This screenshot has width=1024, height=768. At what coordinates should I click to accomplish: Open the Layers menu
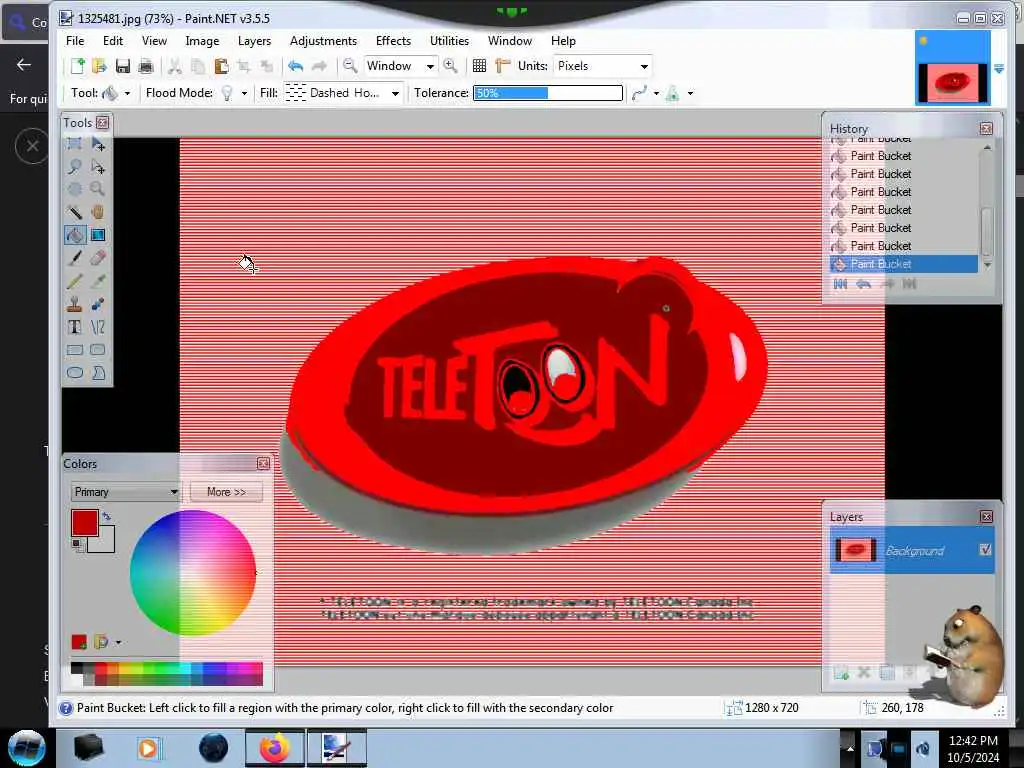coord(254,40)
